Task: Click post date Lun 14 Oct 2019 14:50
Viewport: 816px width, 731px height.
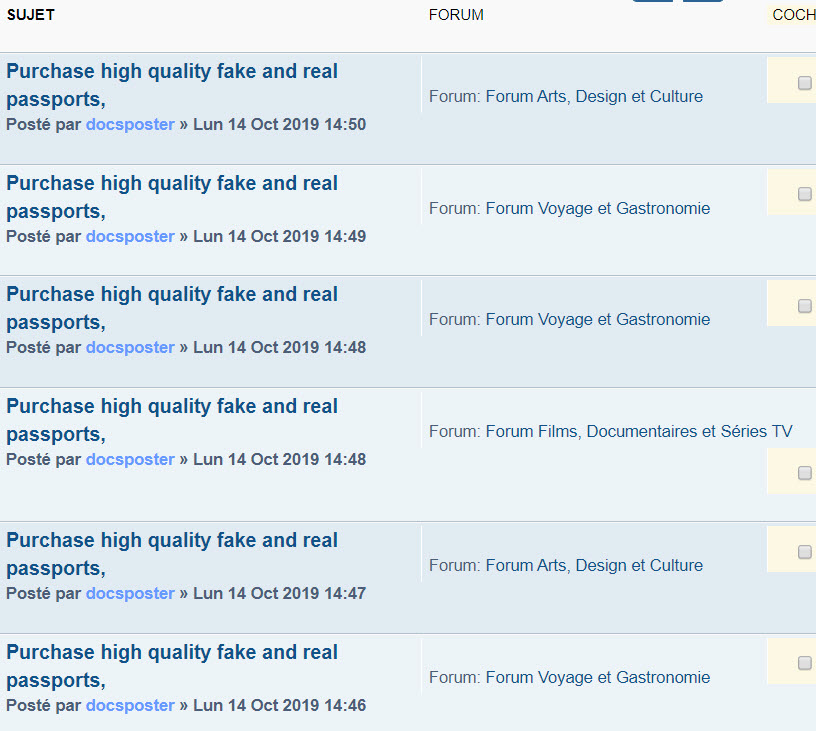Action: 279,124
